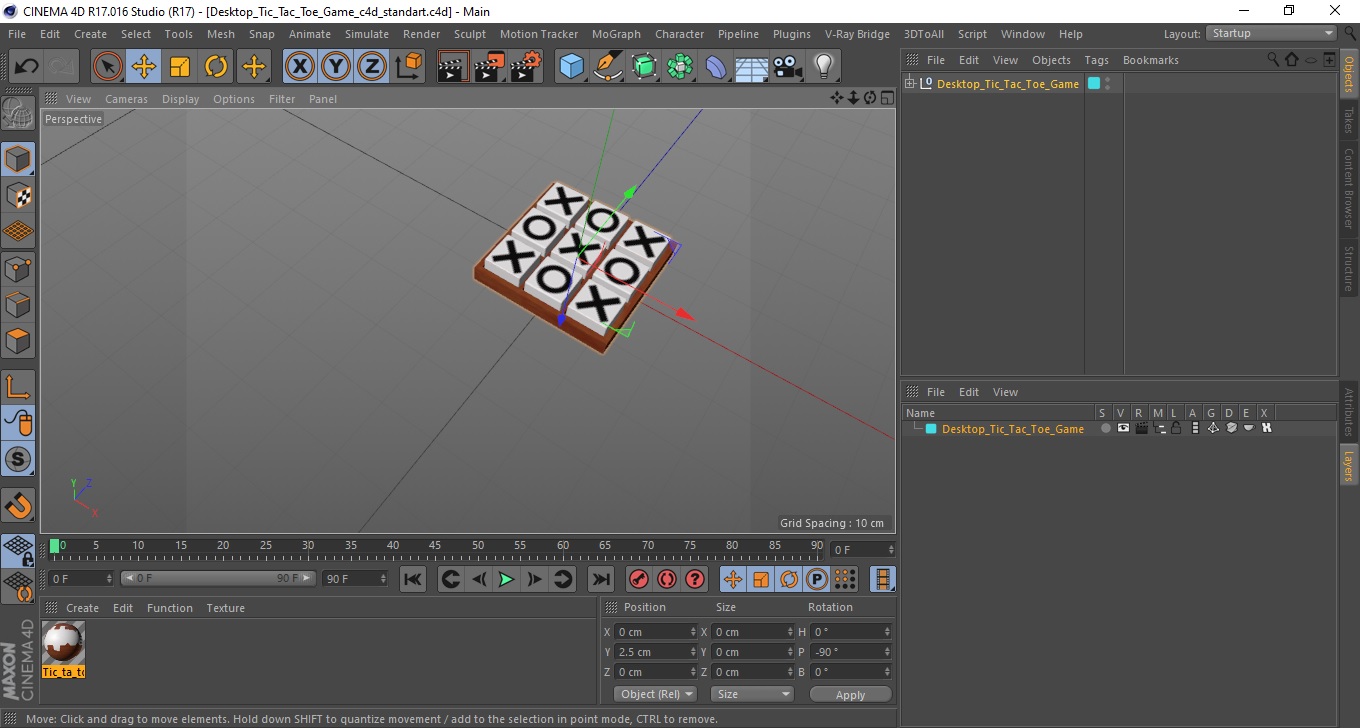Open the Simulate menu
This screenshot has height=728, width=1360.
[x=367, y=34]
